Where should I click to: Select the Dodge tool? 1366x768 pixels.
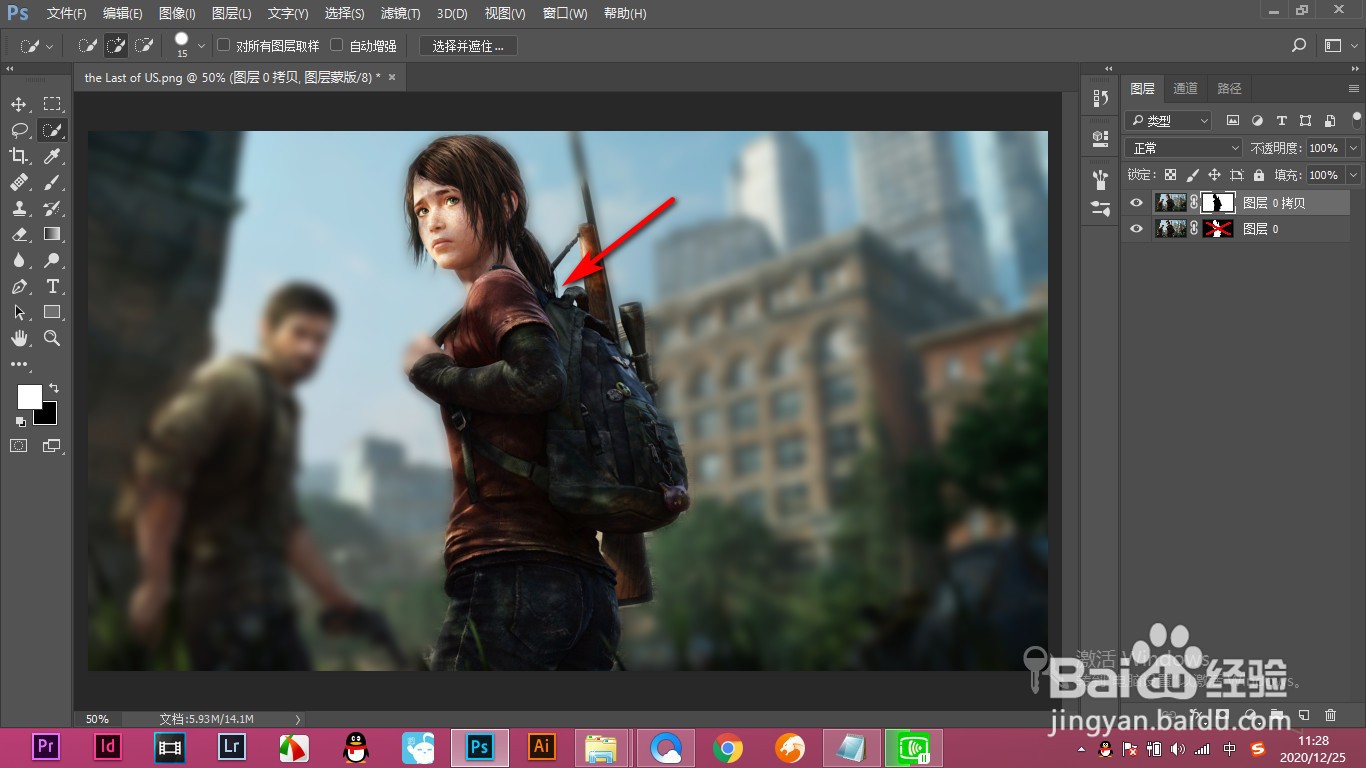pyautogui.click(x=52, y=260)
